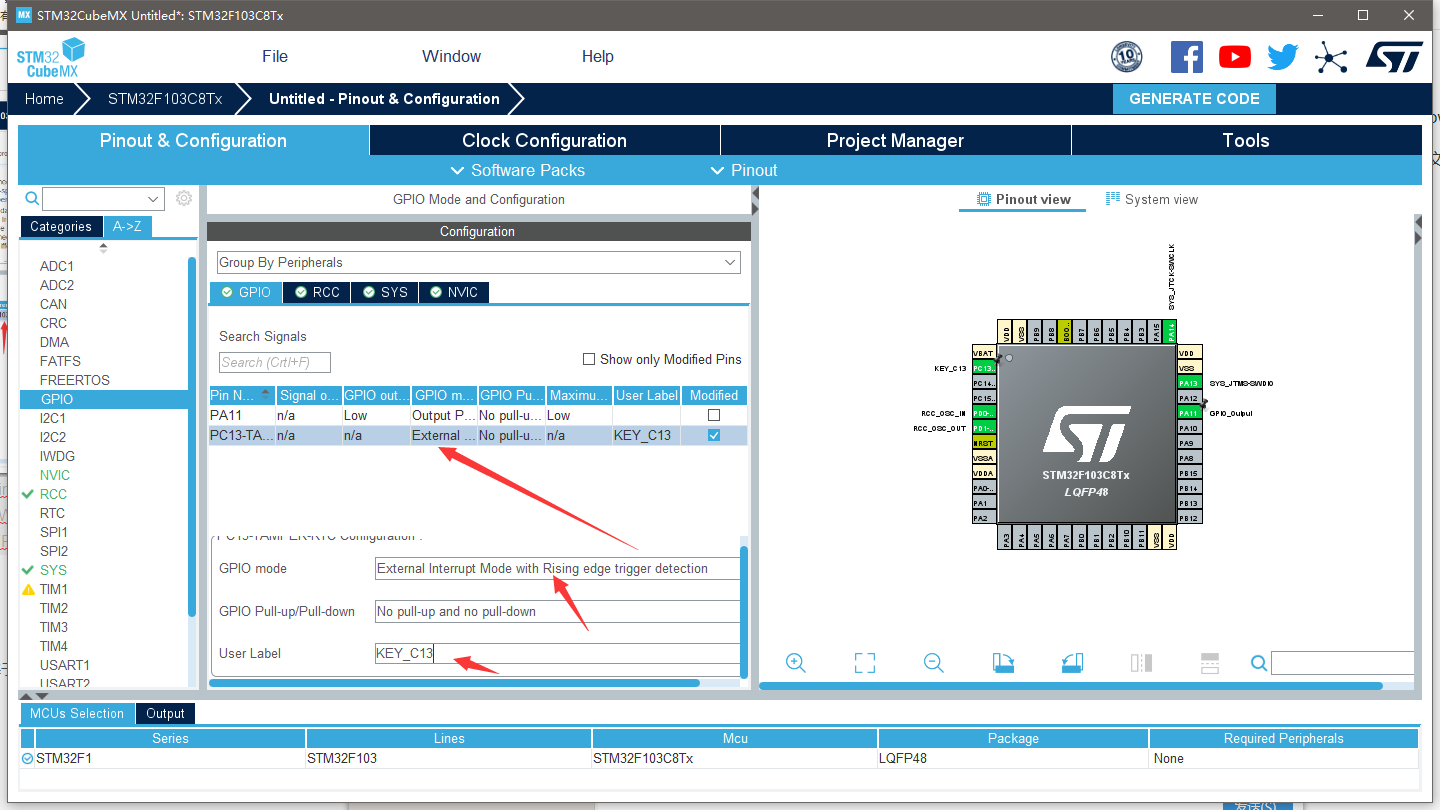Open the Facebook icon
The image size is (1440, 810).
point(1186,57)
